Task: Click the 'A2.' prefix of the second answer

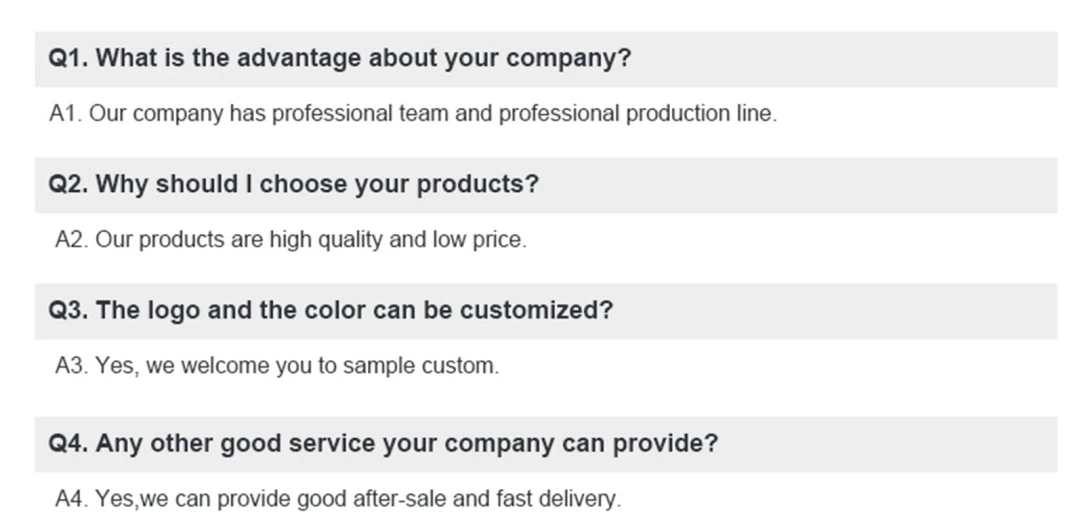Action: tap(72, 240)
